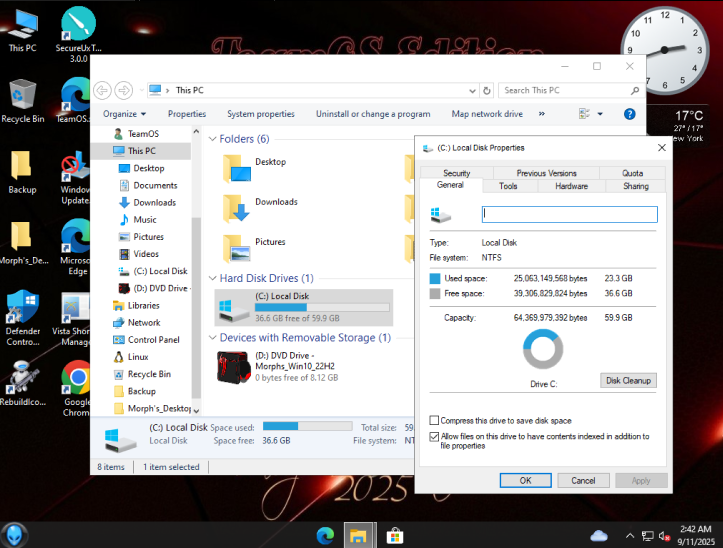
Task: Select Videos in navigation pane
Action: pyautogui.click(x=138, y=254)
